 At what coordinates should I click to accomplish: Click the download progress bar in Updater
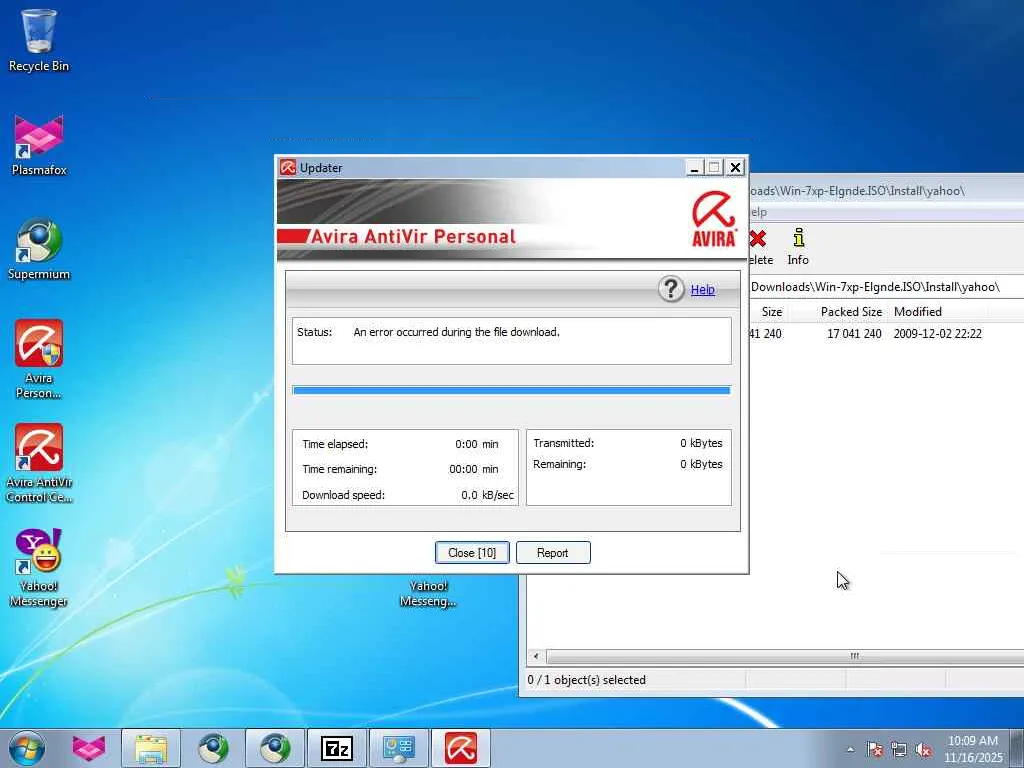[x=511, y=391]
